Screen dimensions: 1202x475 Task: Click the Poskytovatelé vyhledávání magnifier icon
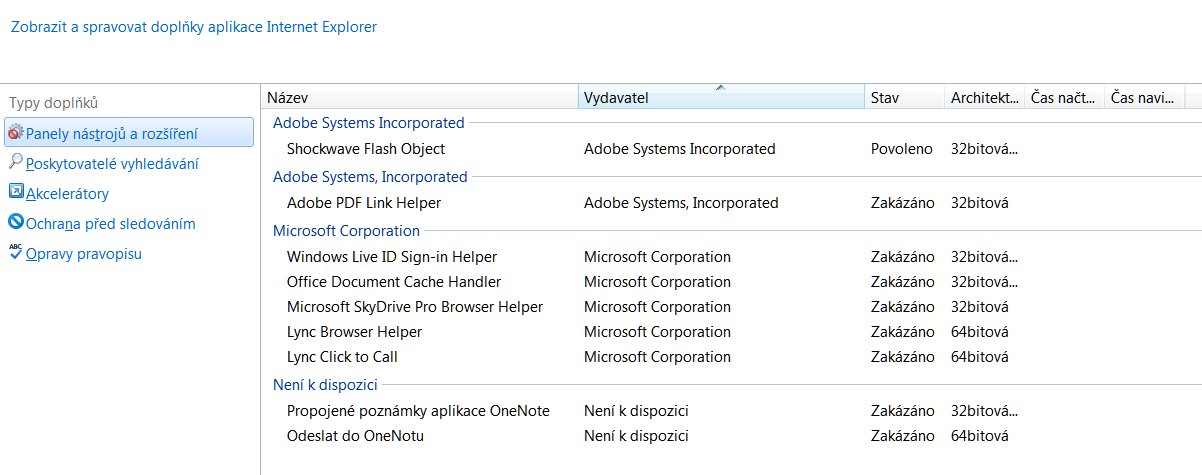click(15, 162)
